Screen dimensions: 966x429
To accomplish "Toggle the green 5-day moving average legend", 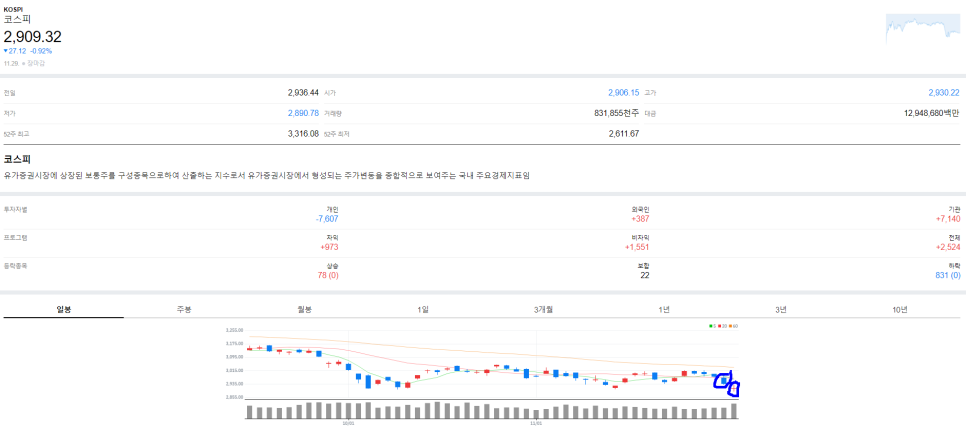I will (712, 325).
